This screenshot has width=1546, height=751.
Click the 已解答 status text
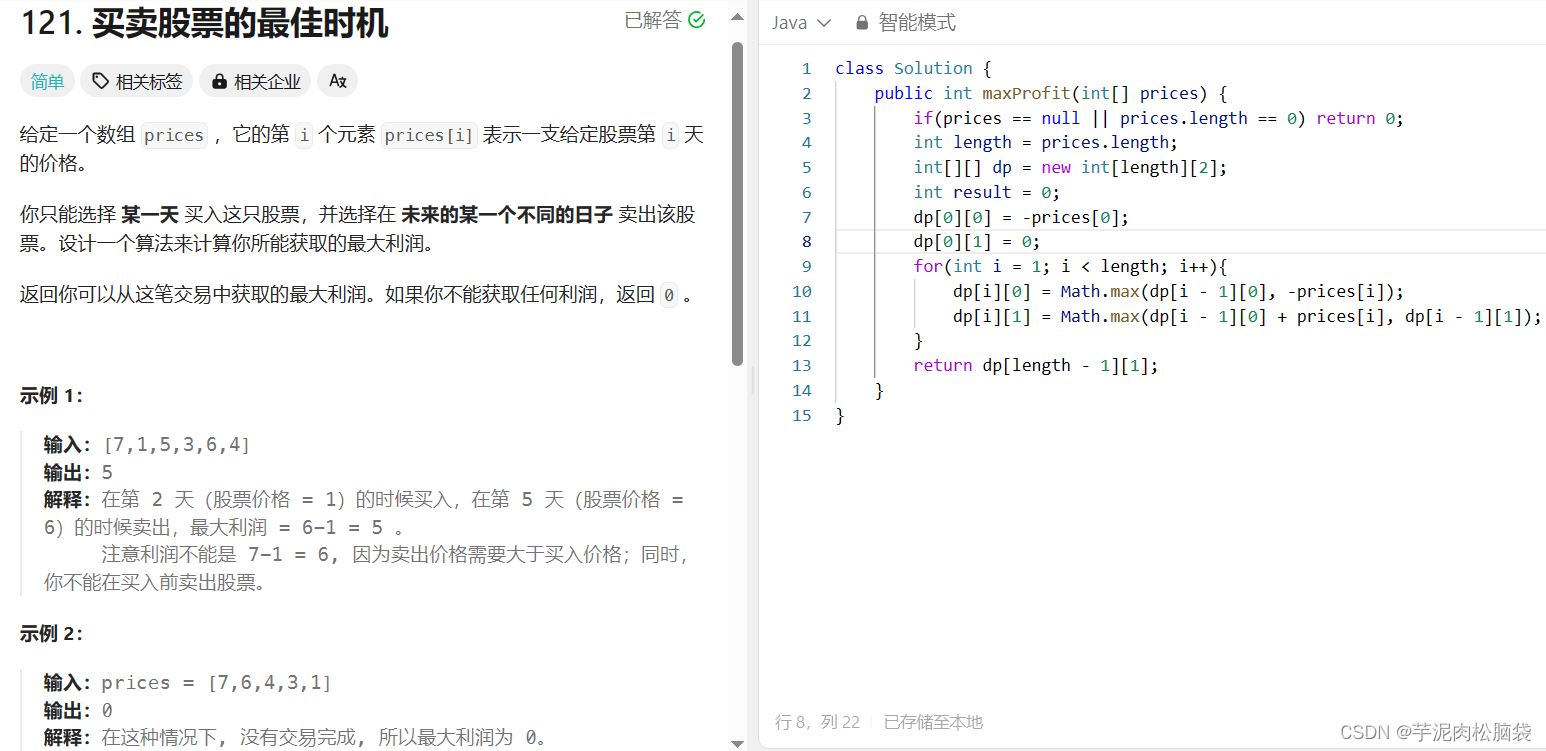point(653,20)
